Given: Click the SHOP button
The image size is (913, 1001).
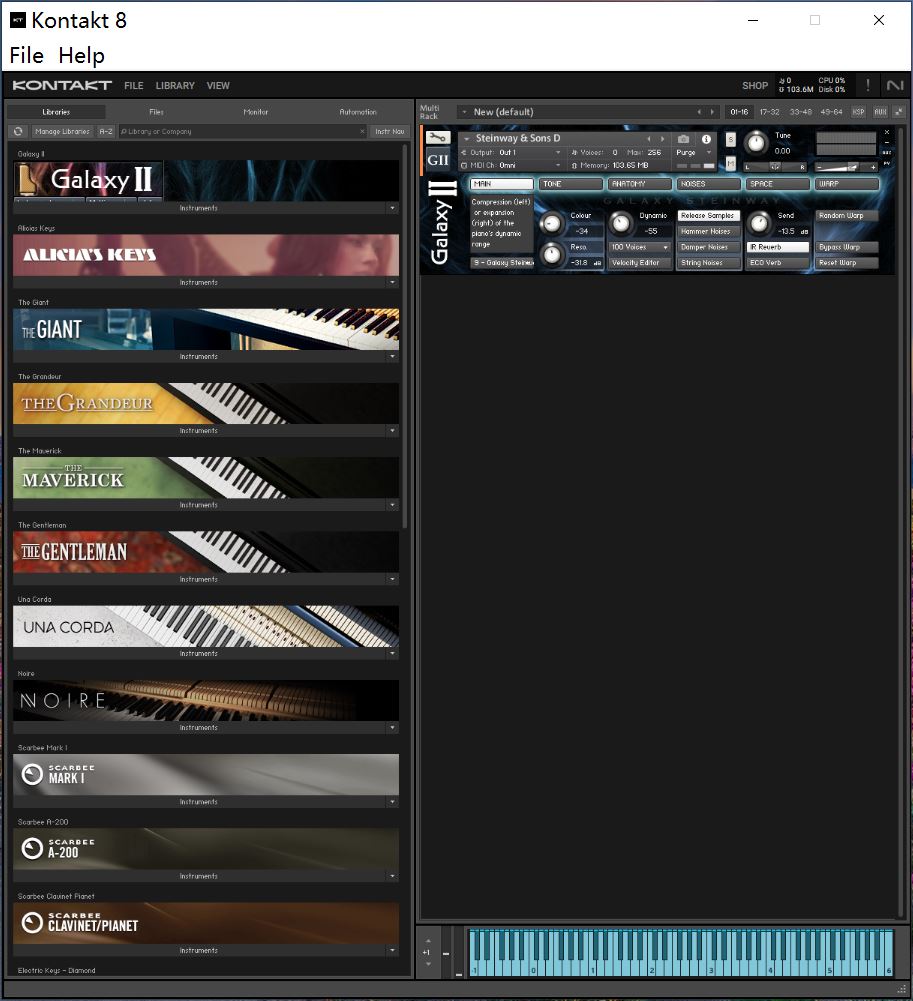Looking at the screenshot, I should point(755,86).
